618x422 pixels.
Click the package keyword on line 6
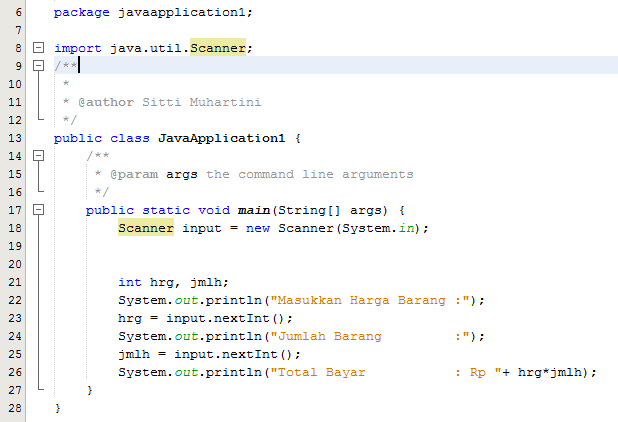[82, 13]
